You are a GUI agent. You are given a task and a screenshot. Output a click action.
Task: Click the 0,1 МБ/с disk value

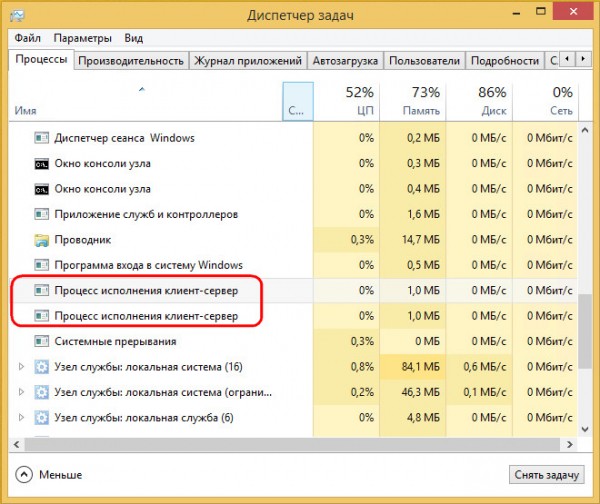[484, 392]
